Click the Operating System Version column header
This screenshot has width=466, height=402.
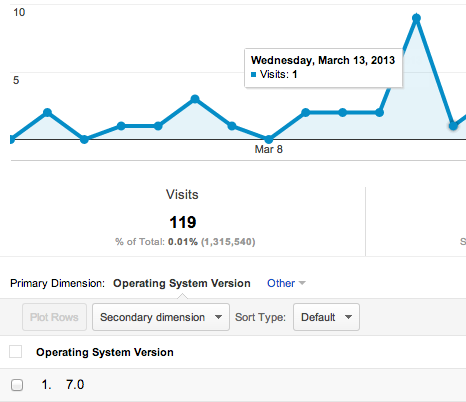tap(105, 352)
